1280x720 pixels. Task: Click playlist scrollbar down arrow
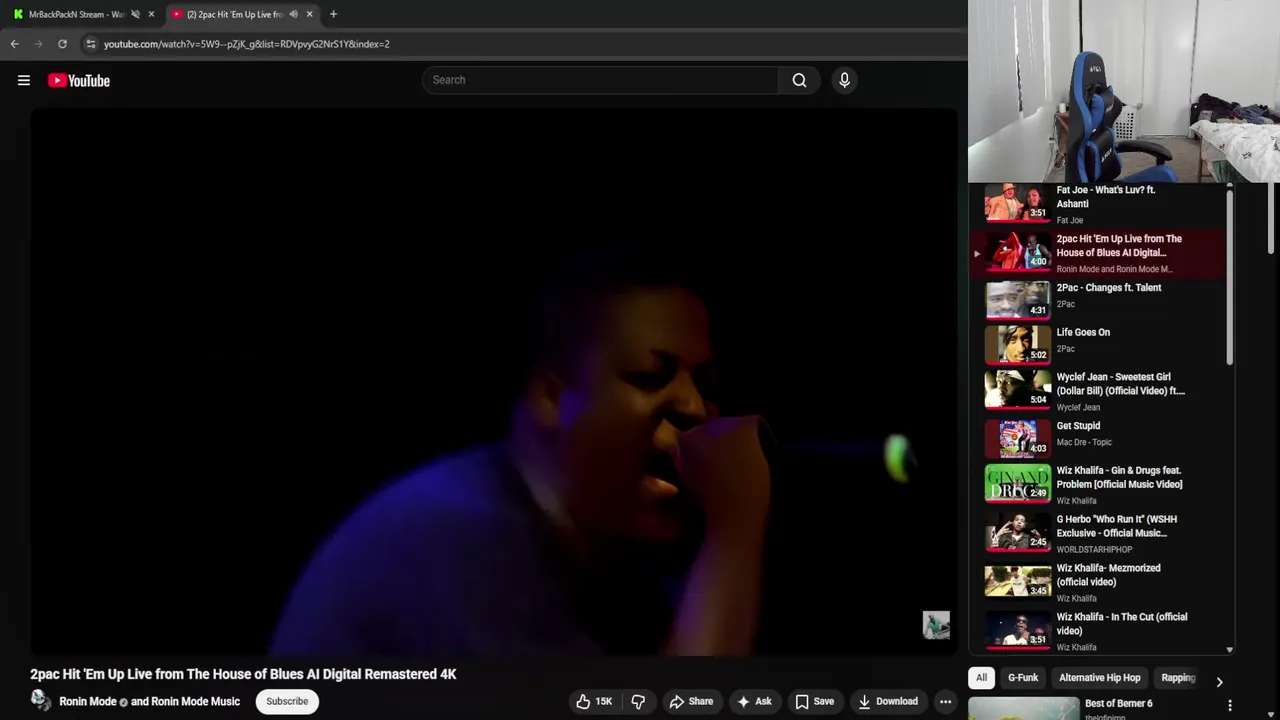click(x=1230, y=650)
